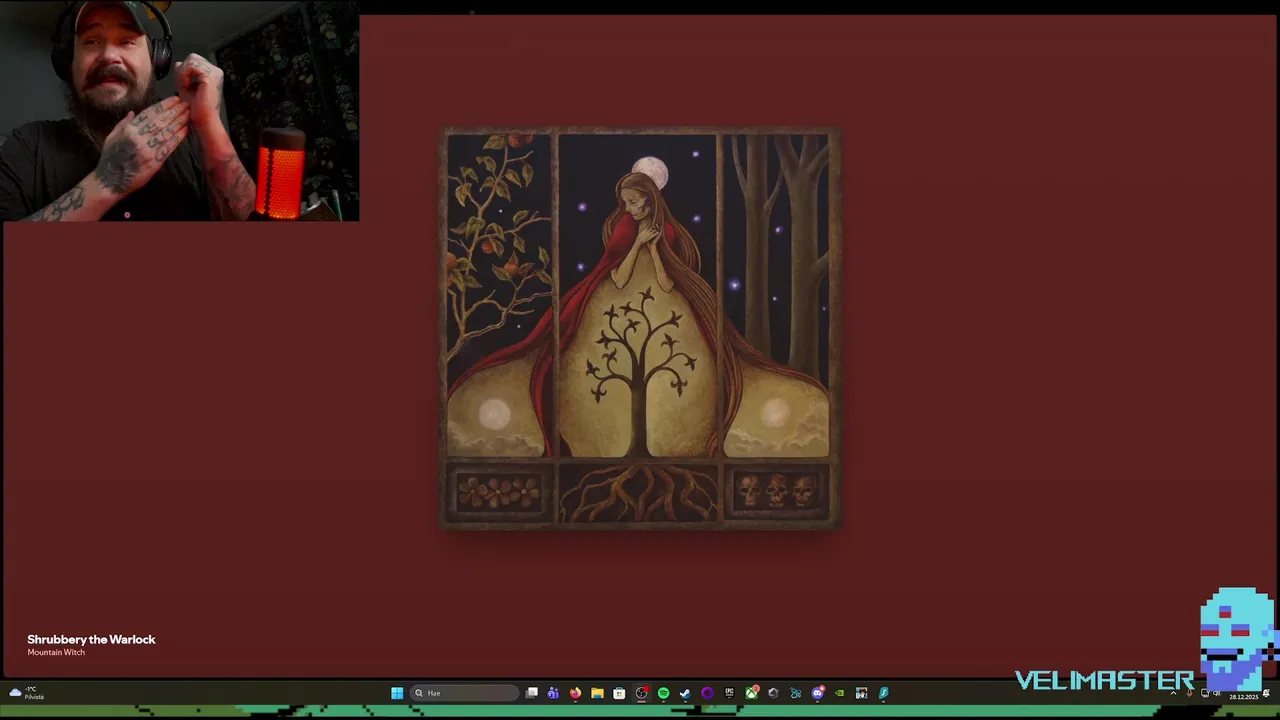The height and width of the screenshot is (720, 1280).
Task: Open Microsoft Store from the taskbar
Action: pos(619,693)
